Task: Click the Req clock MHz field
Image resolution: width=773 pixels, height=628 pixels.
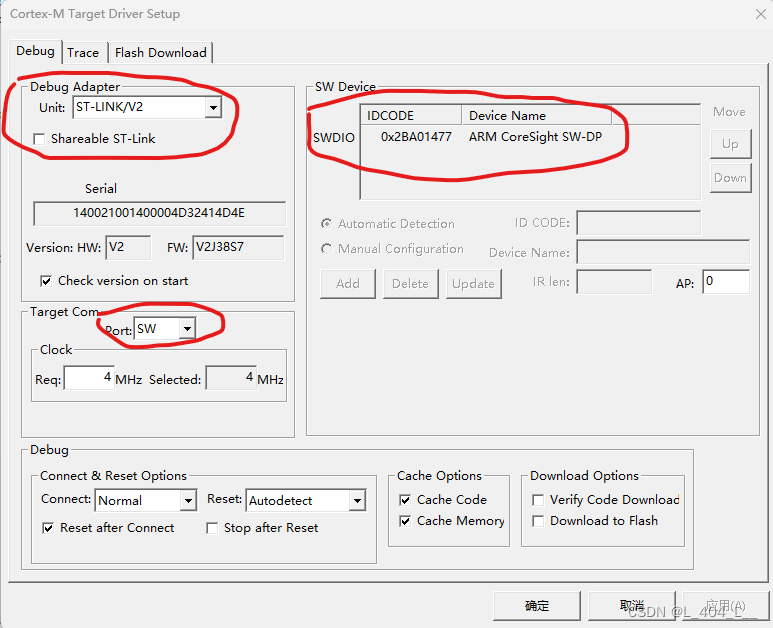Action: pos(89,378)
